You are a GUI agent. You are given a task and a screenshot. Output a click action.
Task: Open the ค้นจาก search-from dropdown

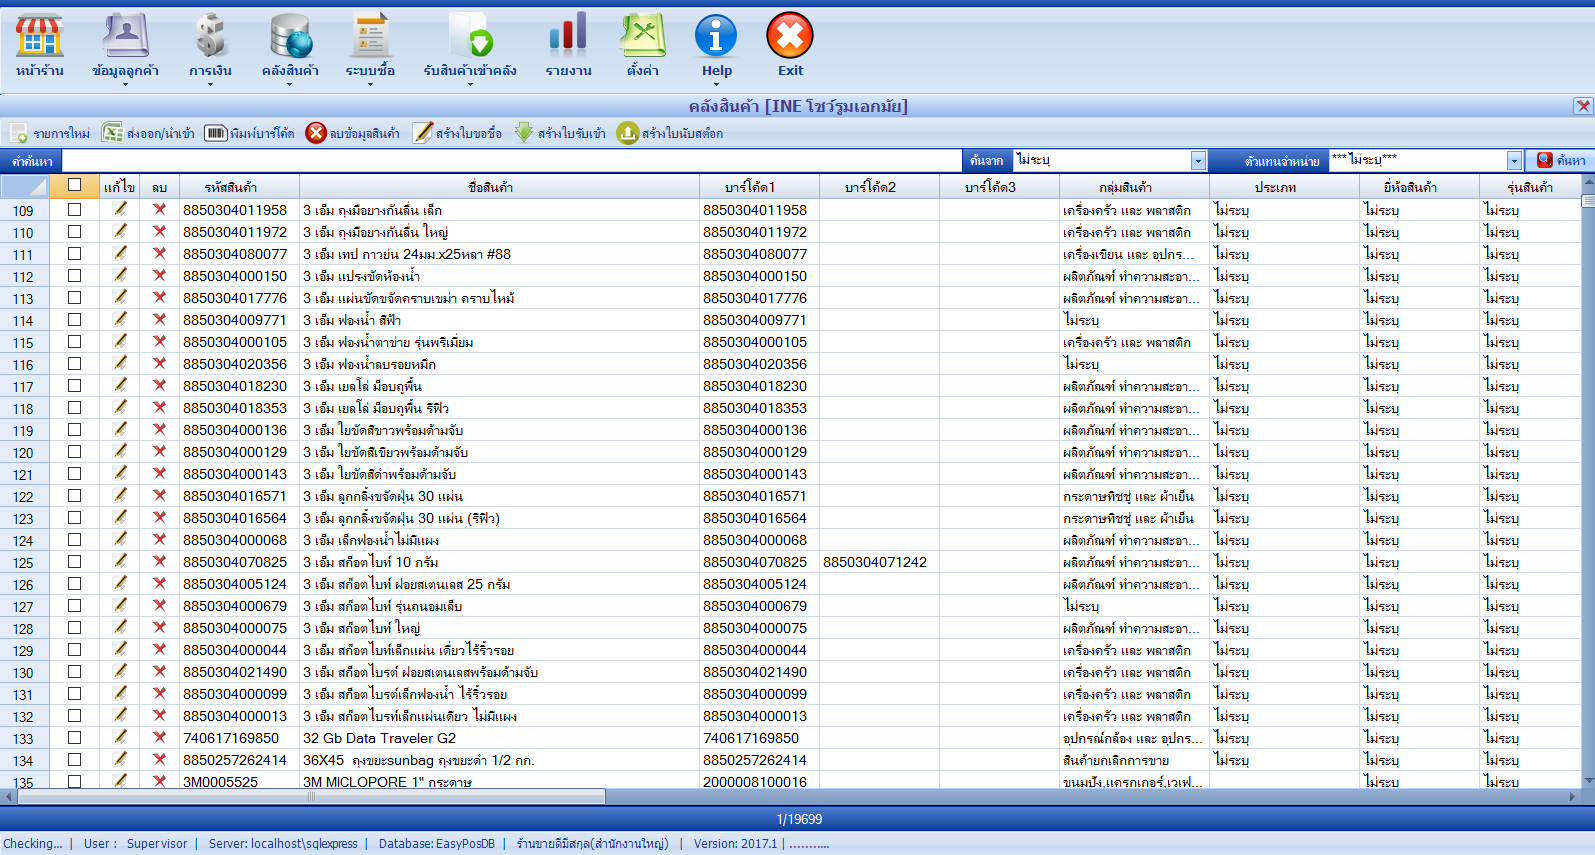(1198, 161)
